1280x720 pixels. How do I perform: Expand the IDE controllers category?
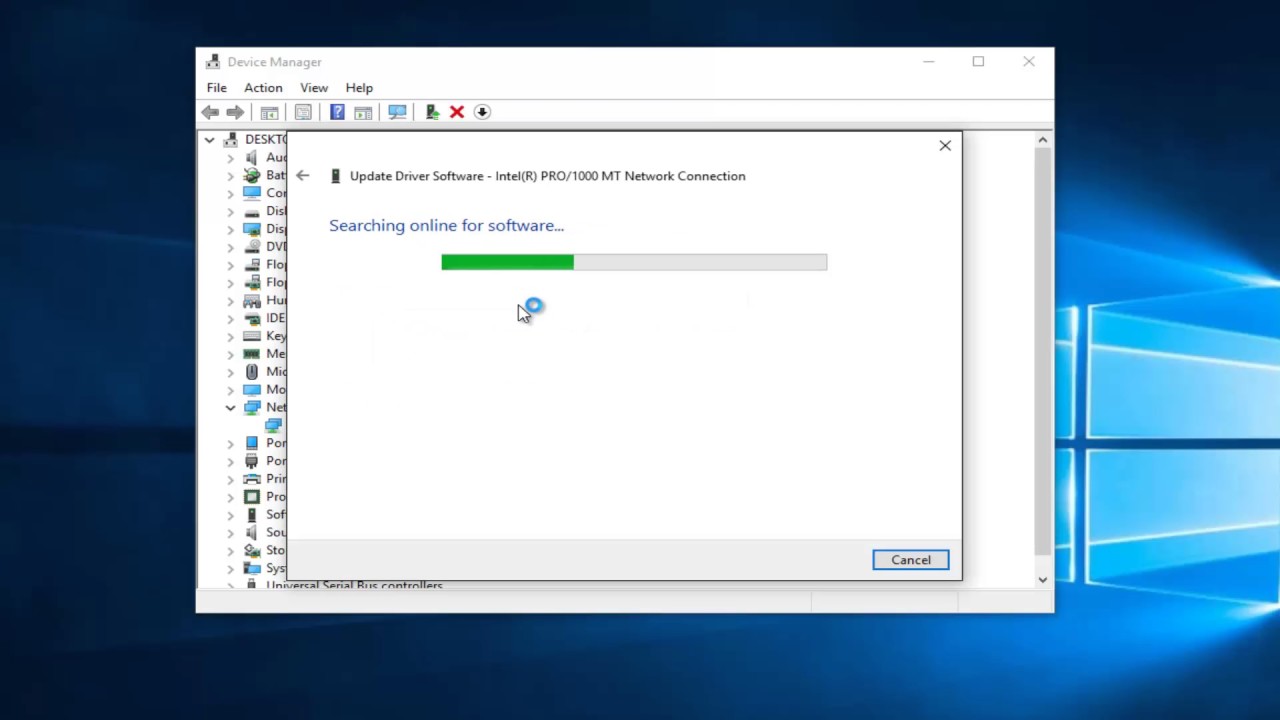pyautogui.click(x=230, y=317)
